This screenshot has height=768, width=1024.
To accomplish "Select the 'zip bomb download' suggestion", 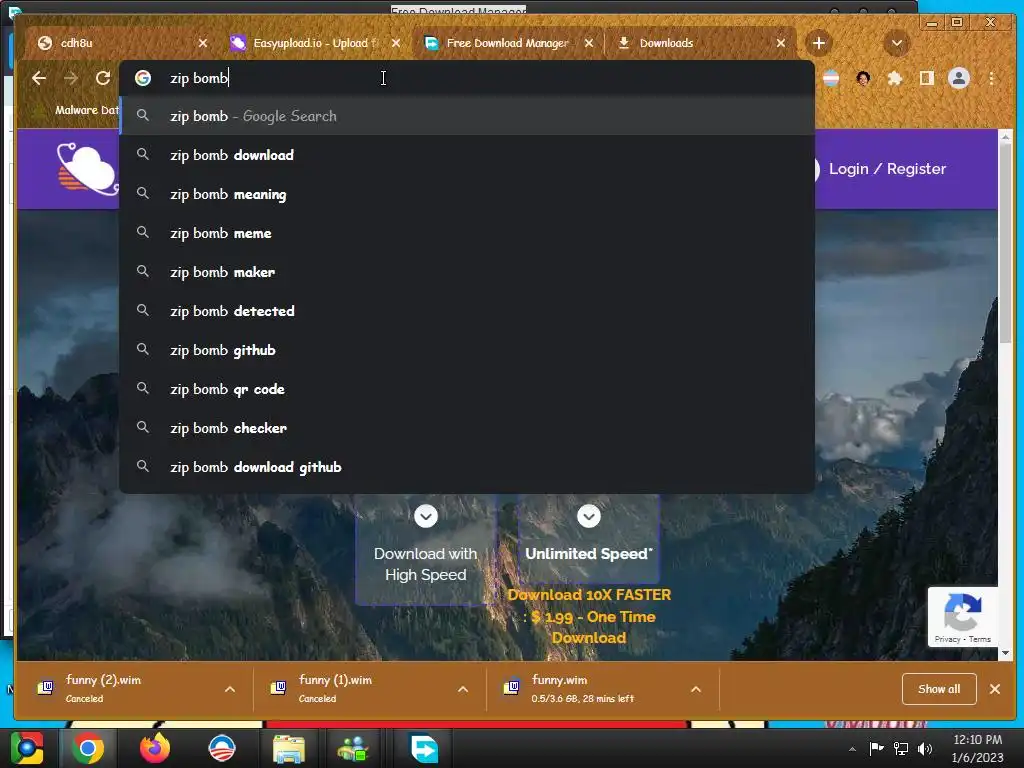I will (467, 155).
